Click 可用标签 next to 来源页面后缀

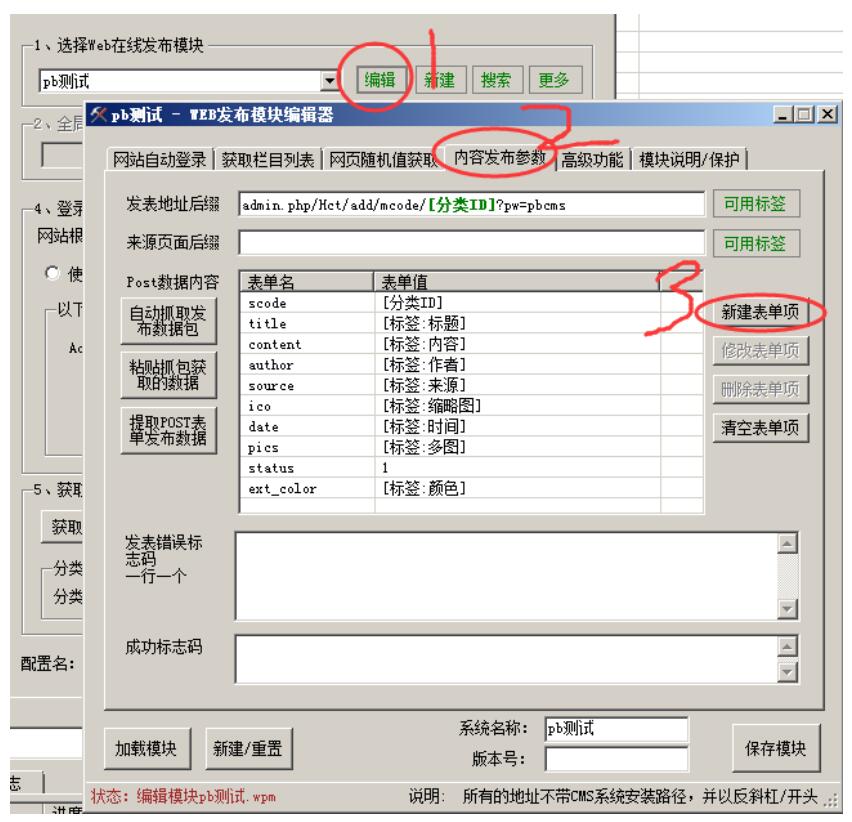(756, 243)
